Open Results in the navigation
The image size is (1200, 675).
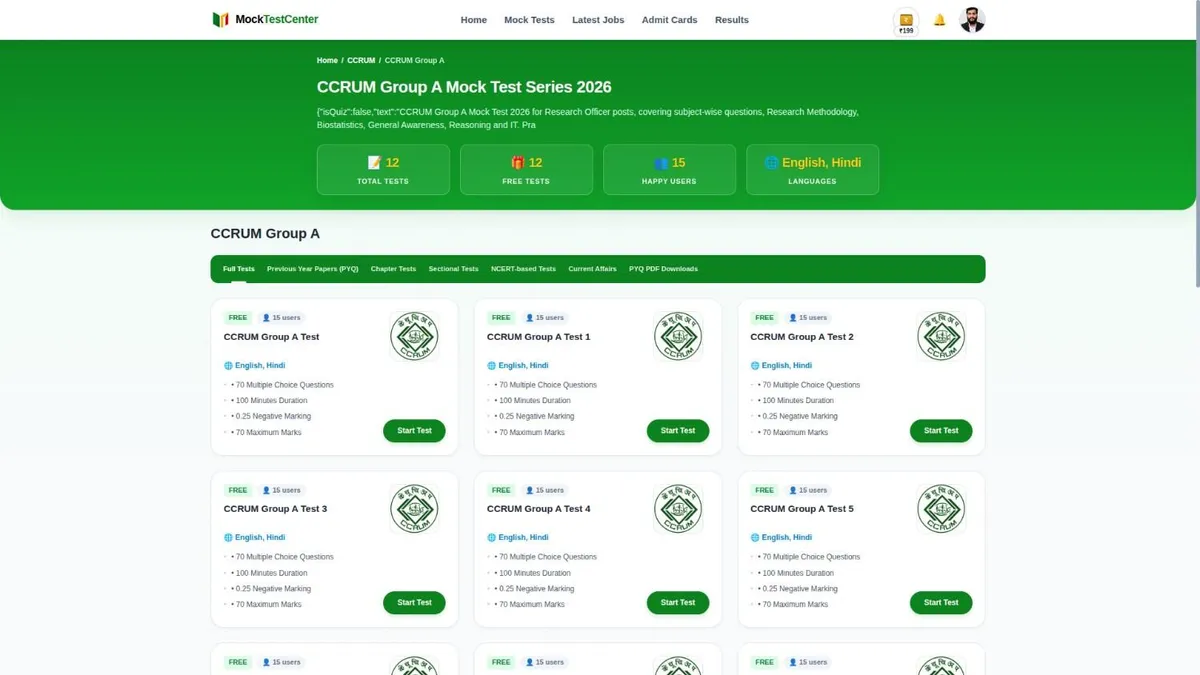pyautogui.click(x=732, y=20)
